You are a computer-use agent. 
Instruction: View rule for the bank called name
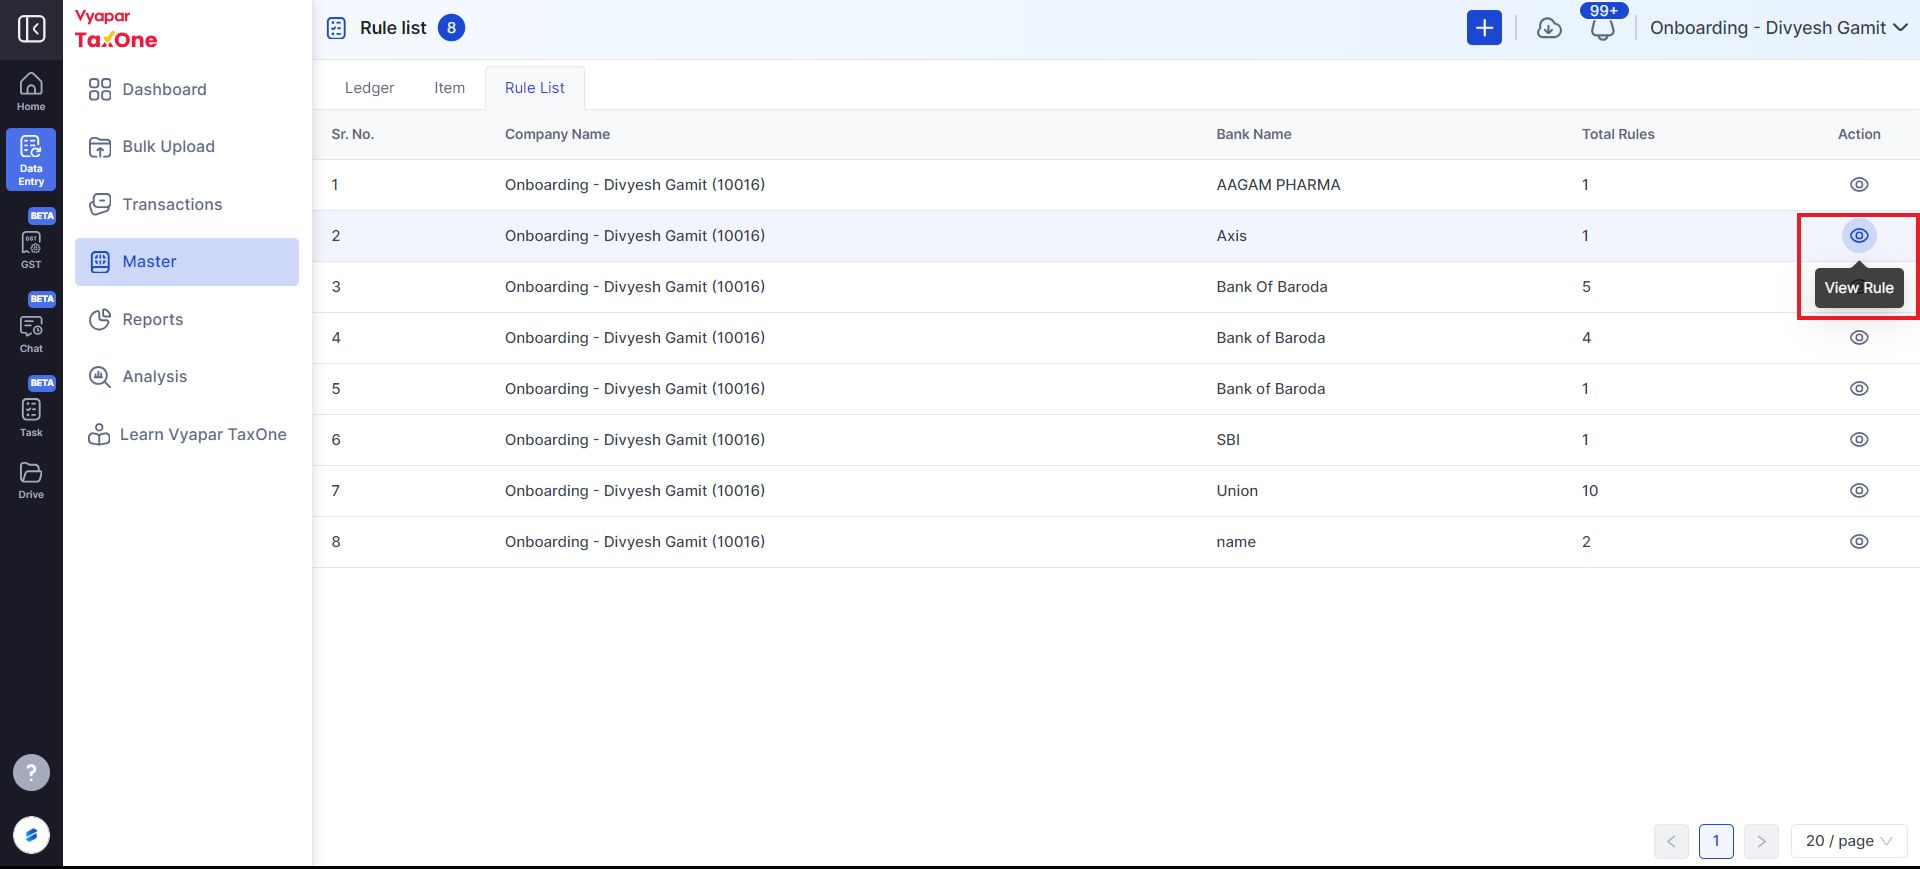coord(1859,542)
